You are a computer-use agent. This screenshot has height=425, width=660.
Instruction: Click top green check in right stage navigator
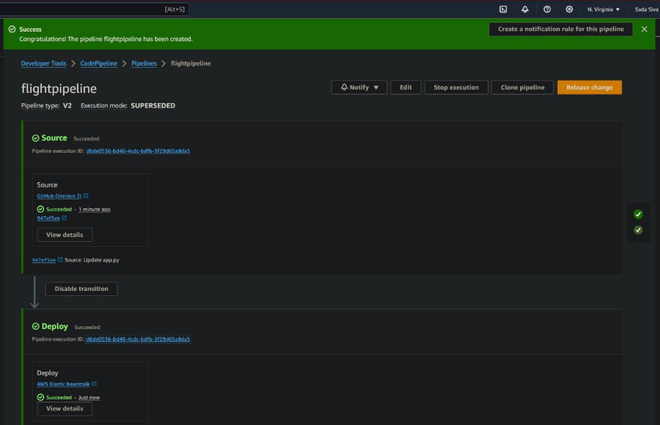pyautogui.click(x=638, y=214)
